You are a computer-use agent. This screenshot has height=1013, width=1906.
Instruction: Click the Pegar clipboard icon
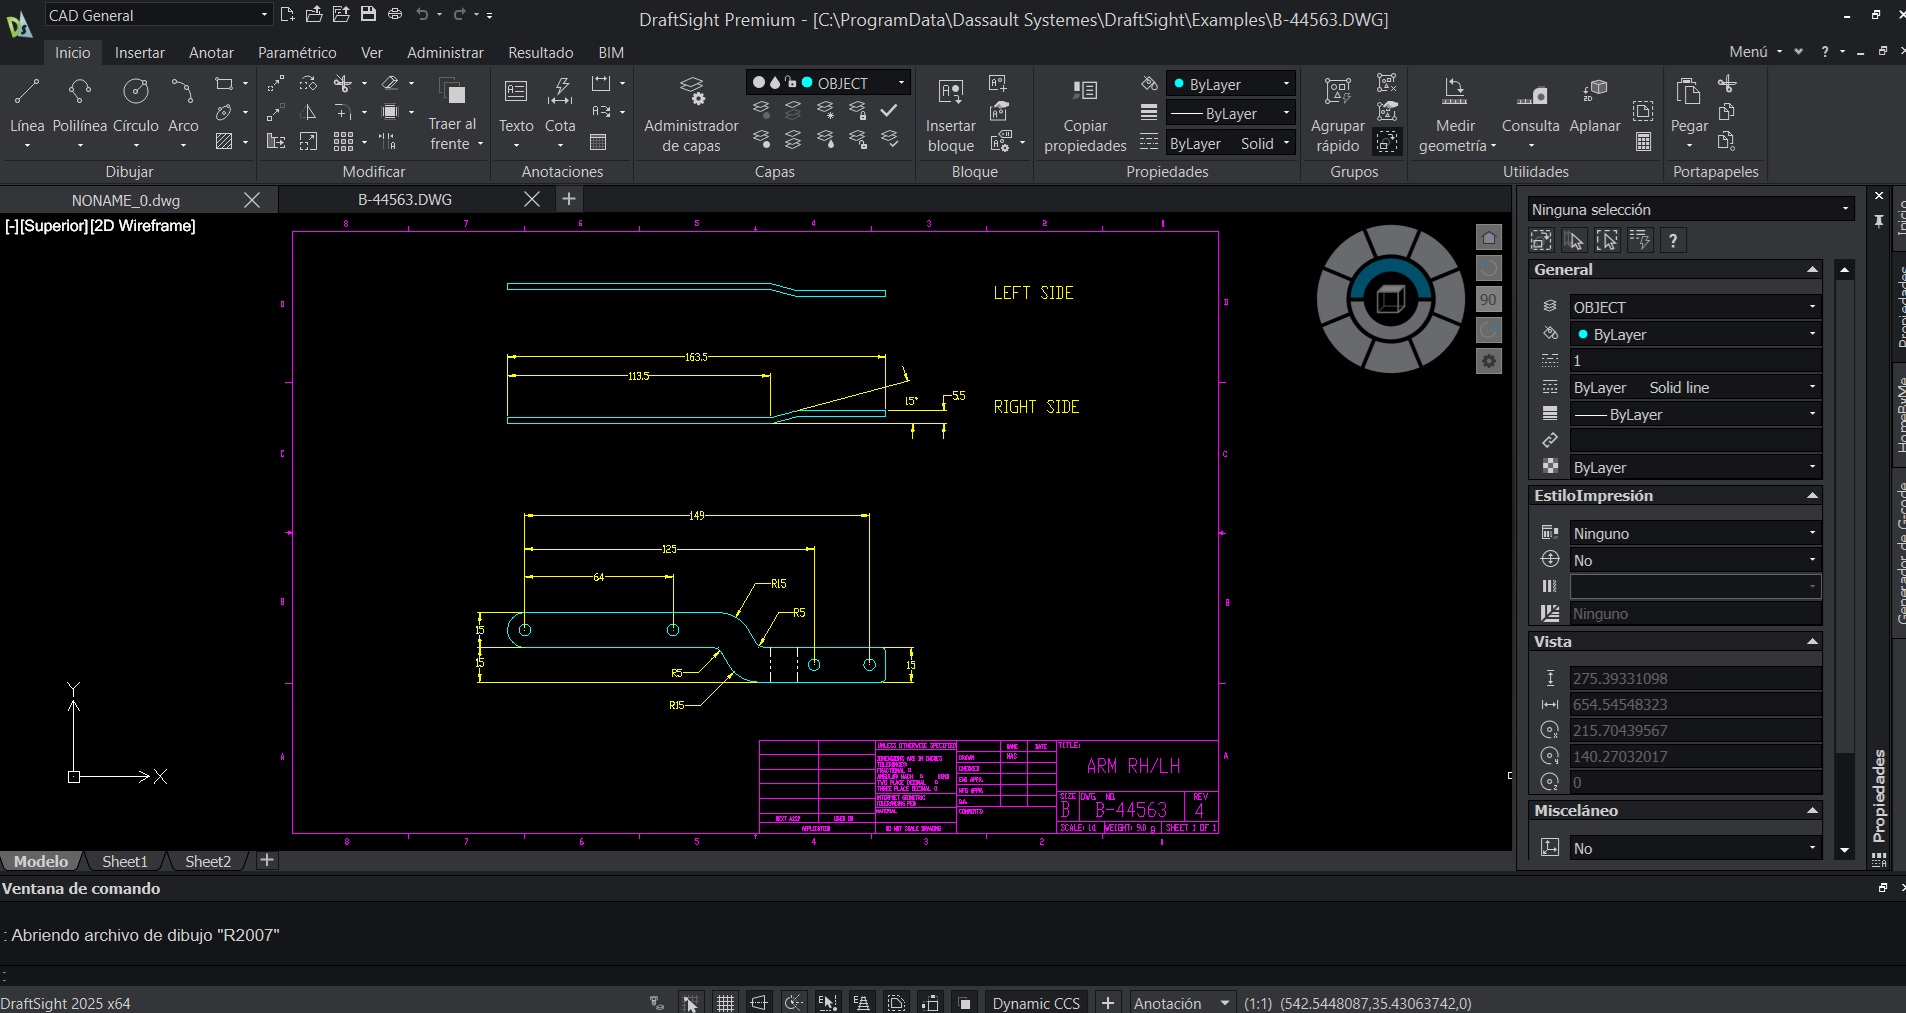click(1688, 92)
